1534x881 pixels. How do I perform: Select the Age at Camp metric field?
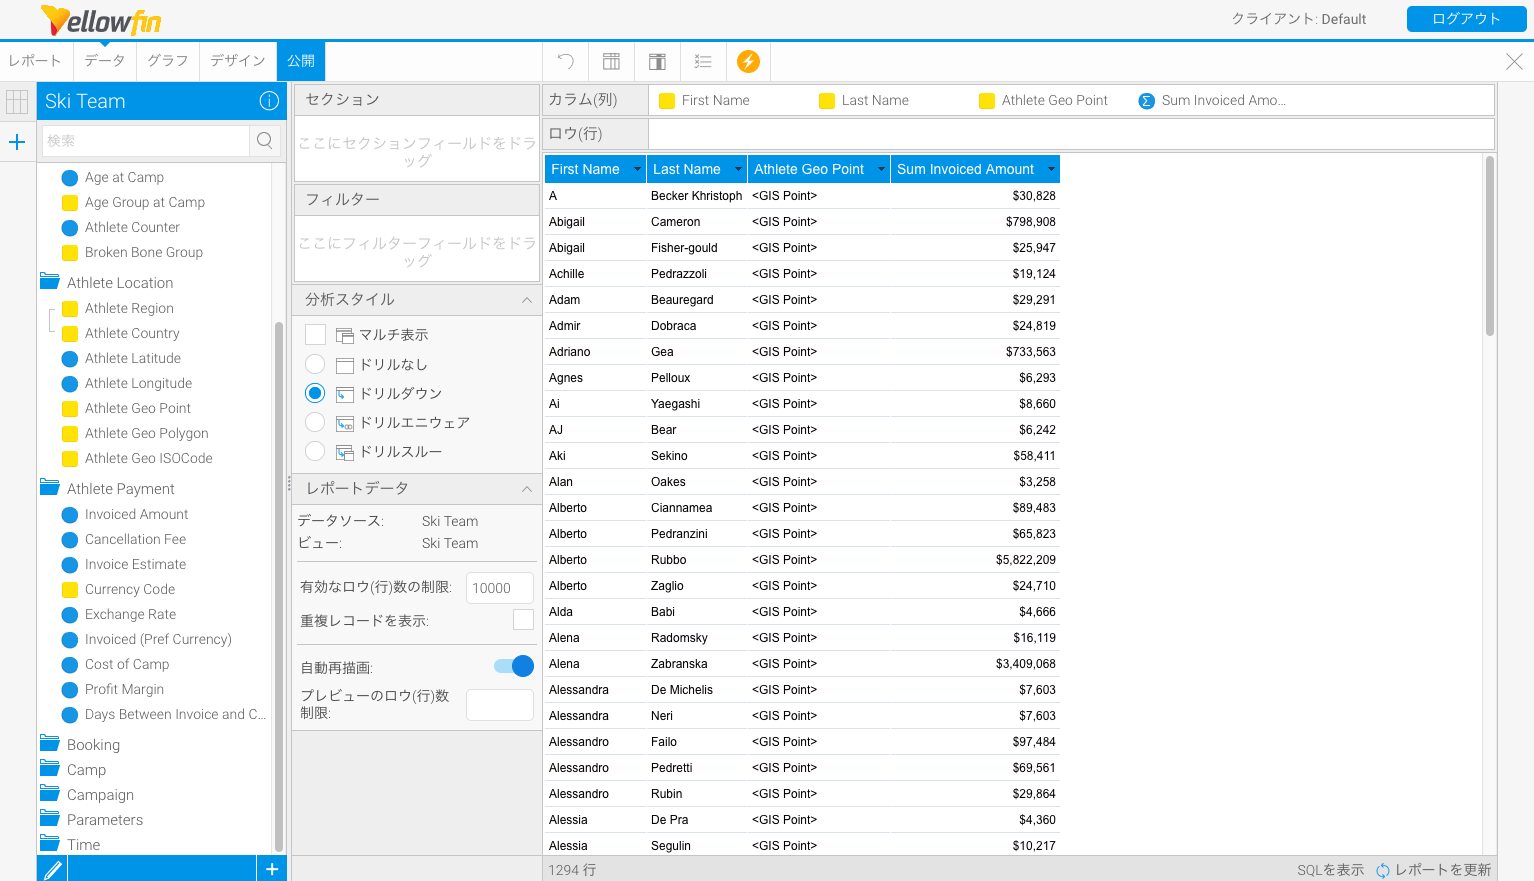[x=124, y=177]
